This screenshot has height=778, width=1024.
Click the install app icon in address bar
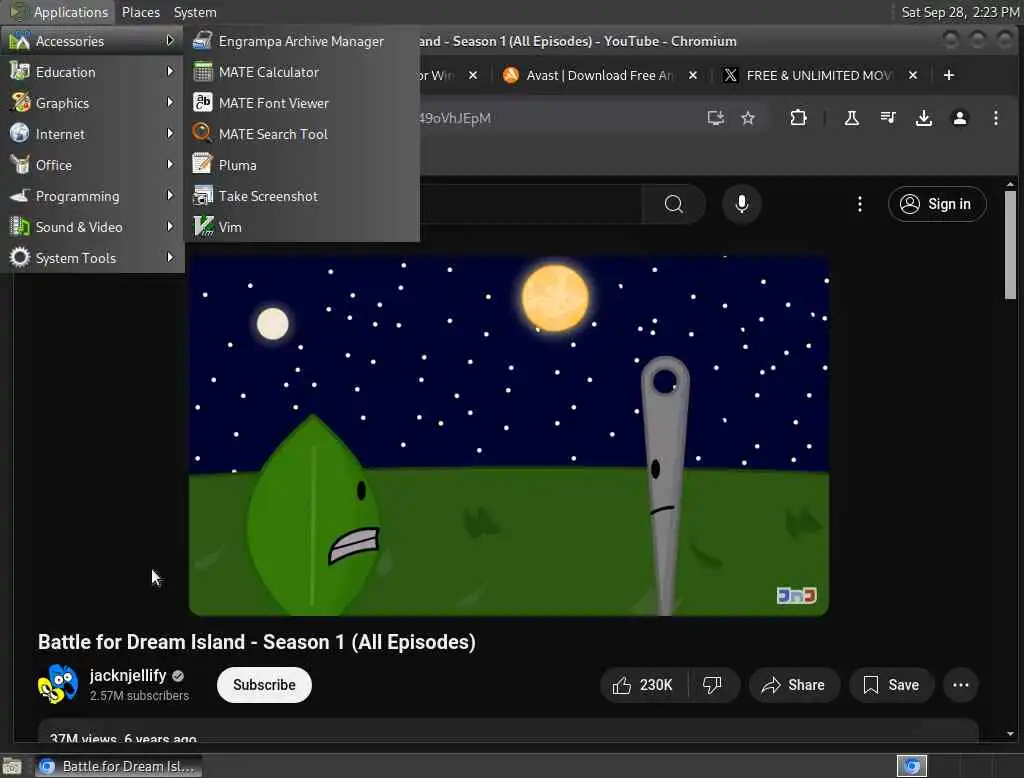tap(716, 118)
